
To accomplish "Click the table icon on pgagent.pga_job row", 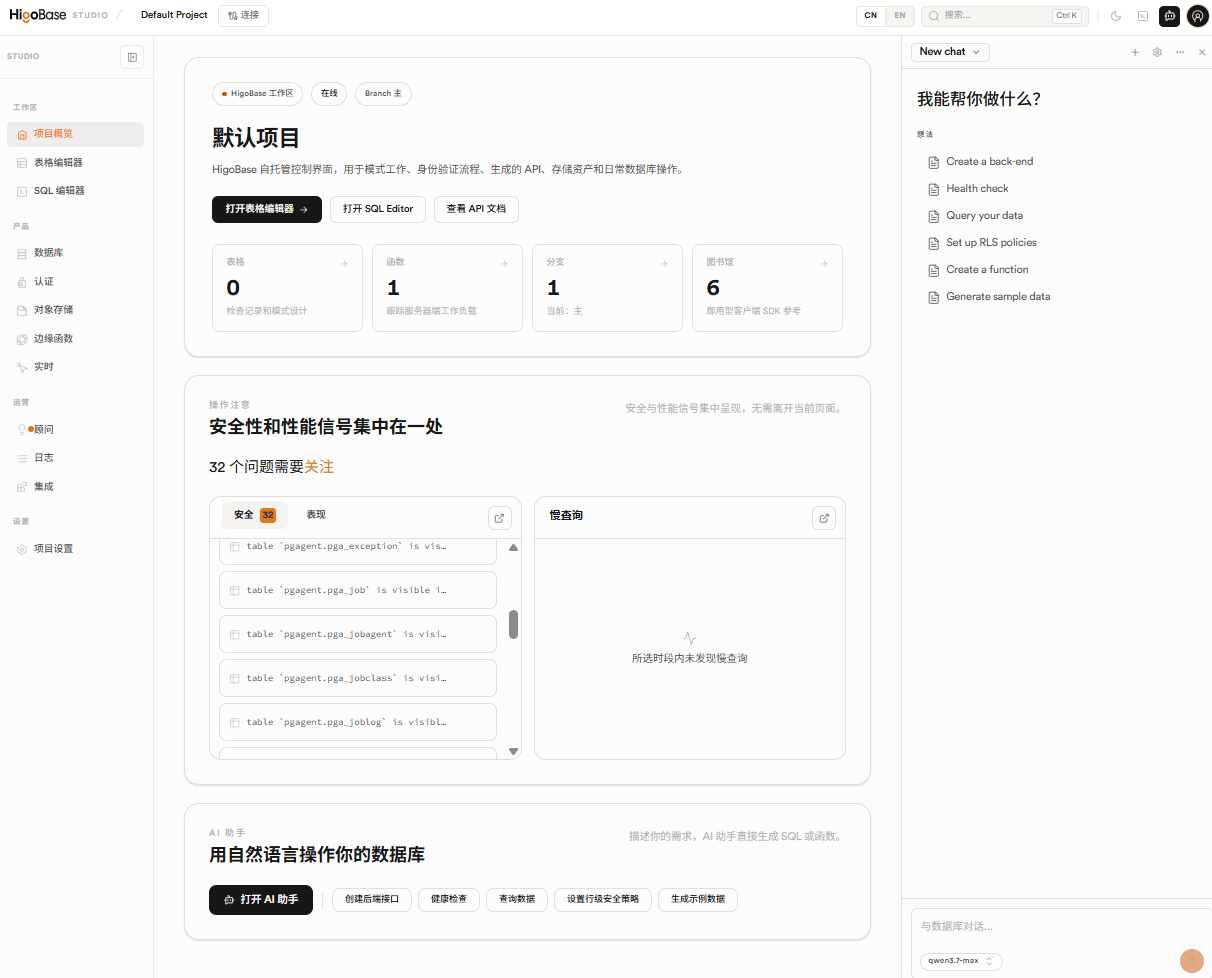I will point(235,591).
